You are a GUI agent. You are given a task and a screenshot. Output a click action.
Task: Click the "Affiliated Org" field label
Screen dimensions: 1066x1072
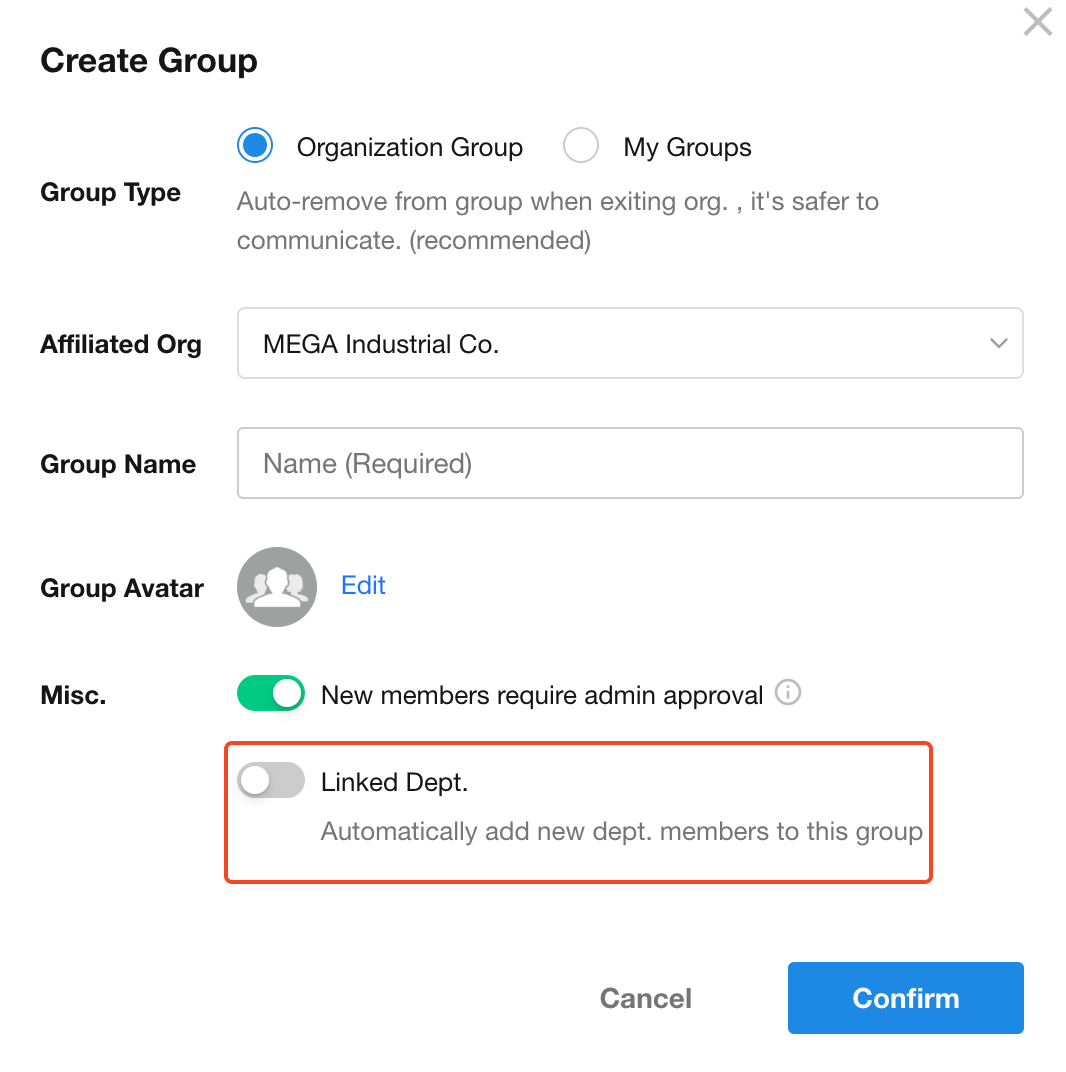tap(121, 345)
